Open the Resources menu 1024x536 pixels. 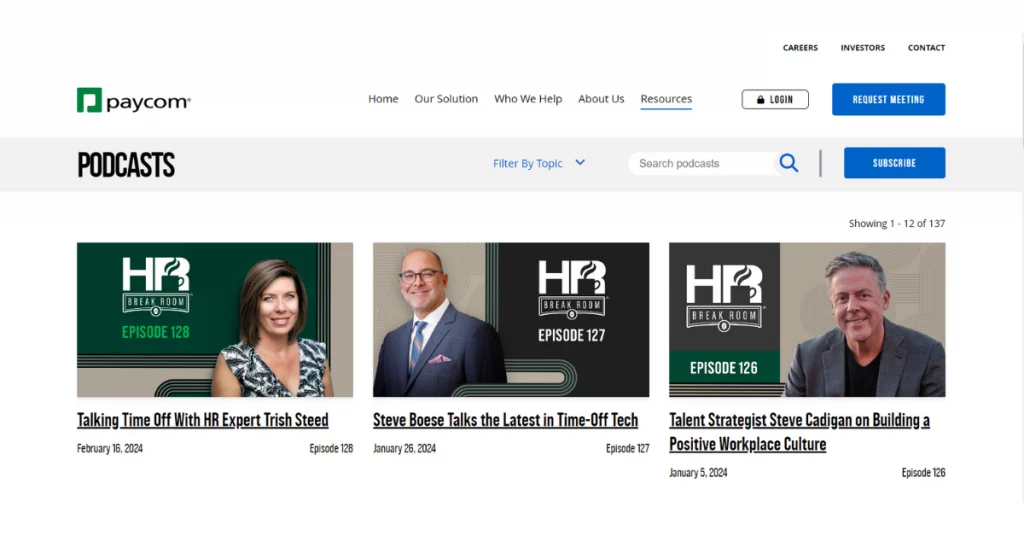(666, 99)
